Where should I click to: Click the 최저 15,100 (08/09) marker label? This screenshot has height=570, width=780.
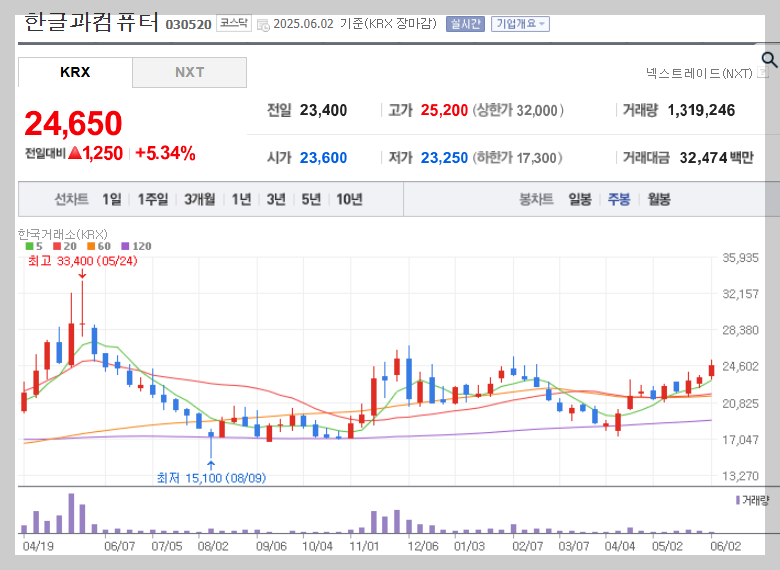coord(211,478)
